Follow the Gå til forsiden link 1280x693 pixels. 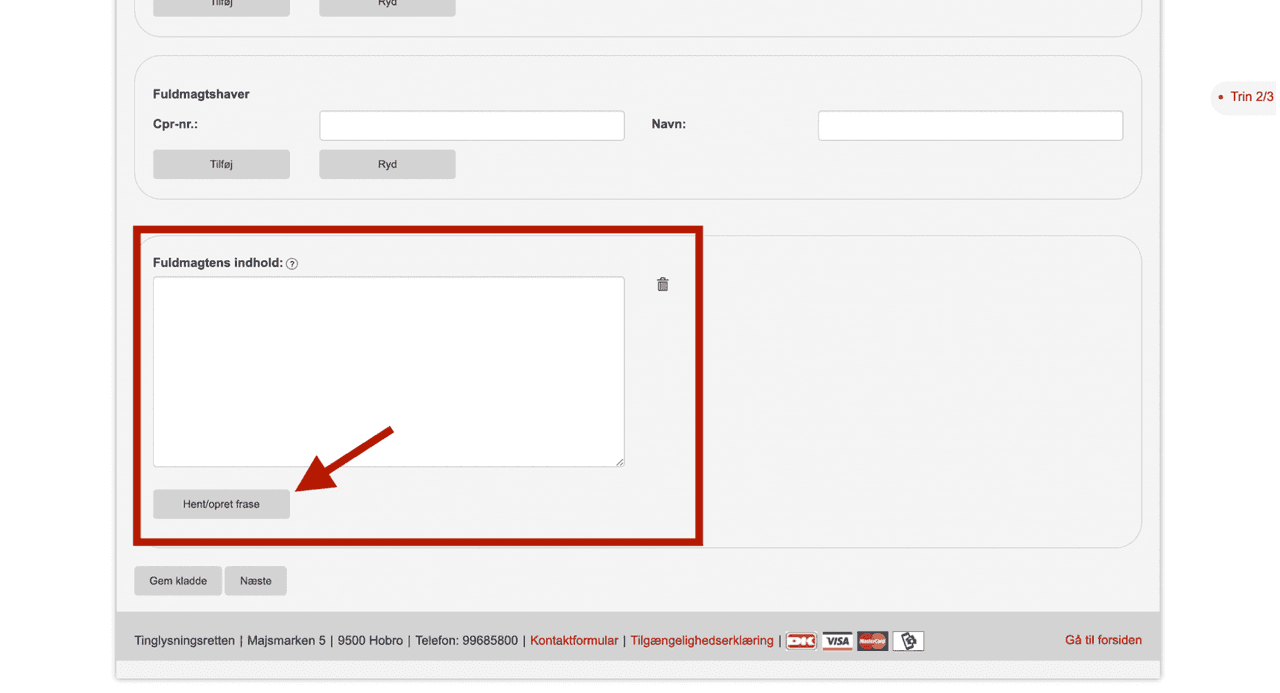(x=1103, y=640)
